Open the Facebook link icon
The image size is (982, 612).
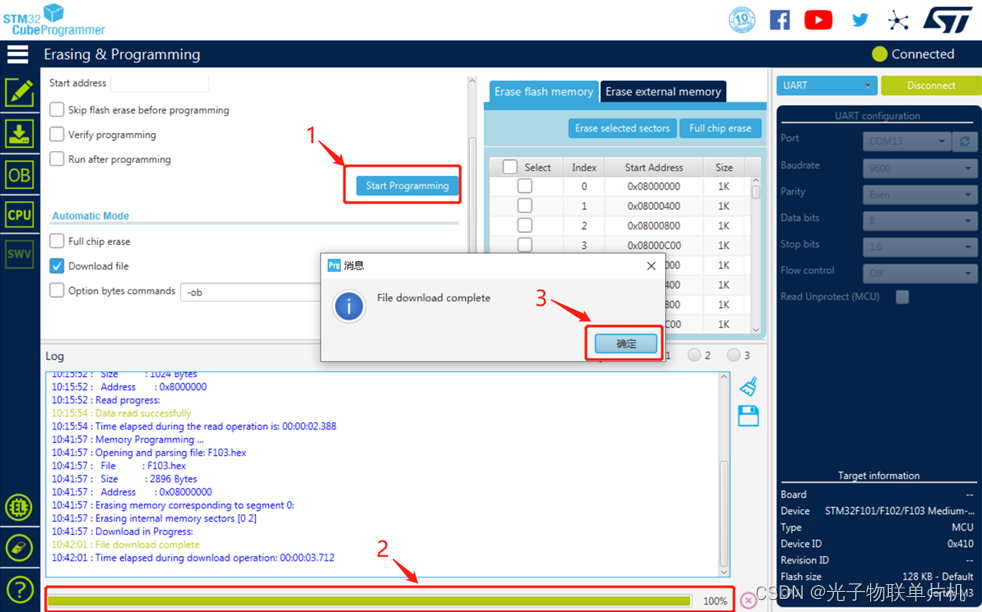point(780,20)
